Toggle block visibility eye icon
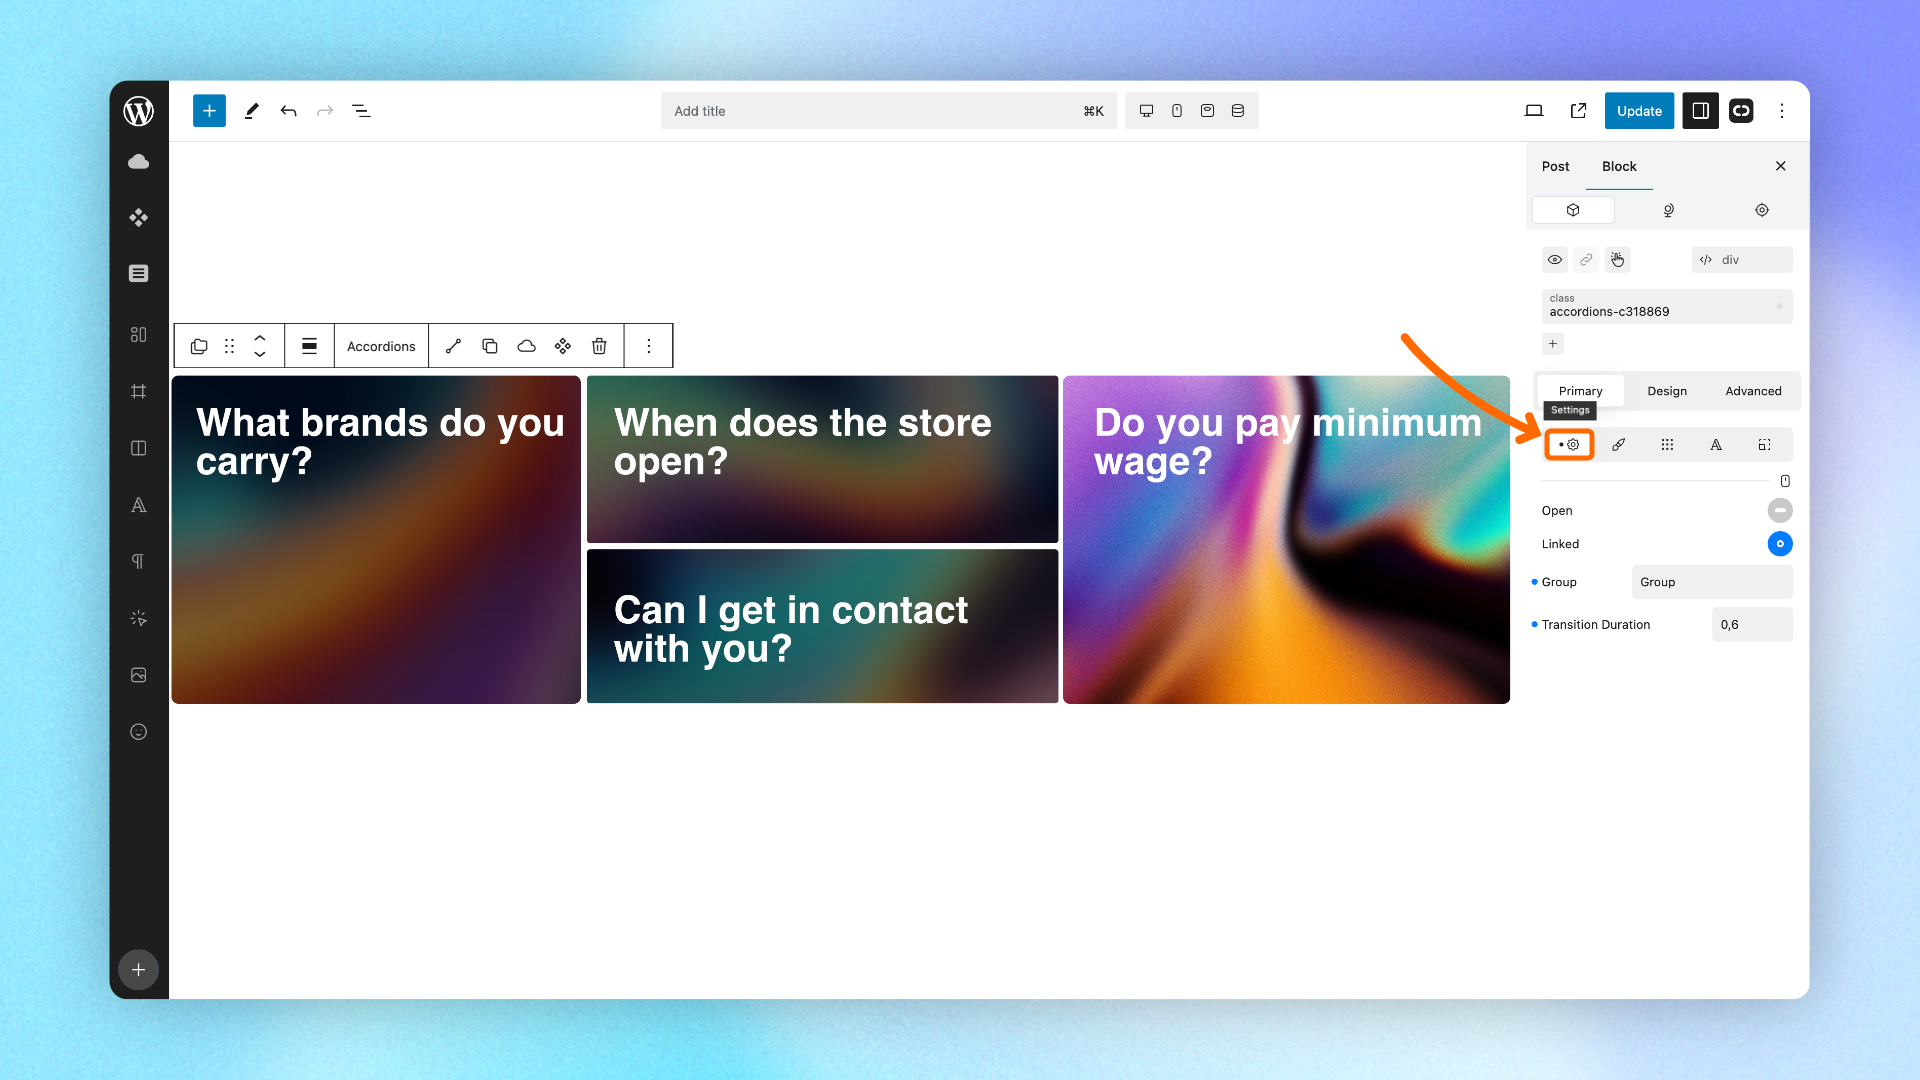1920x1080 pixels. tap(1555, 260)
